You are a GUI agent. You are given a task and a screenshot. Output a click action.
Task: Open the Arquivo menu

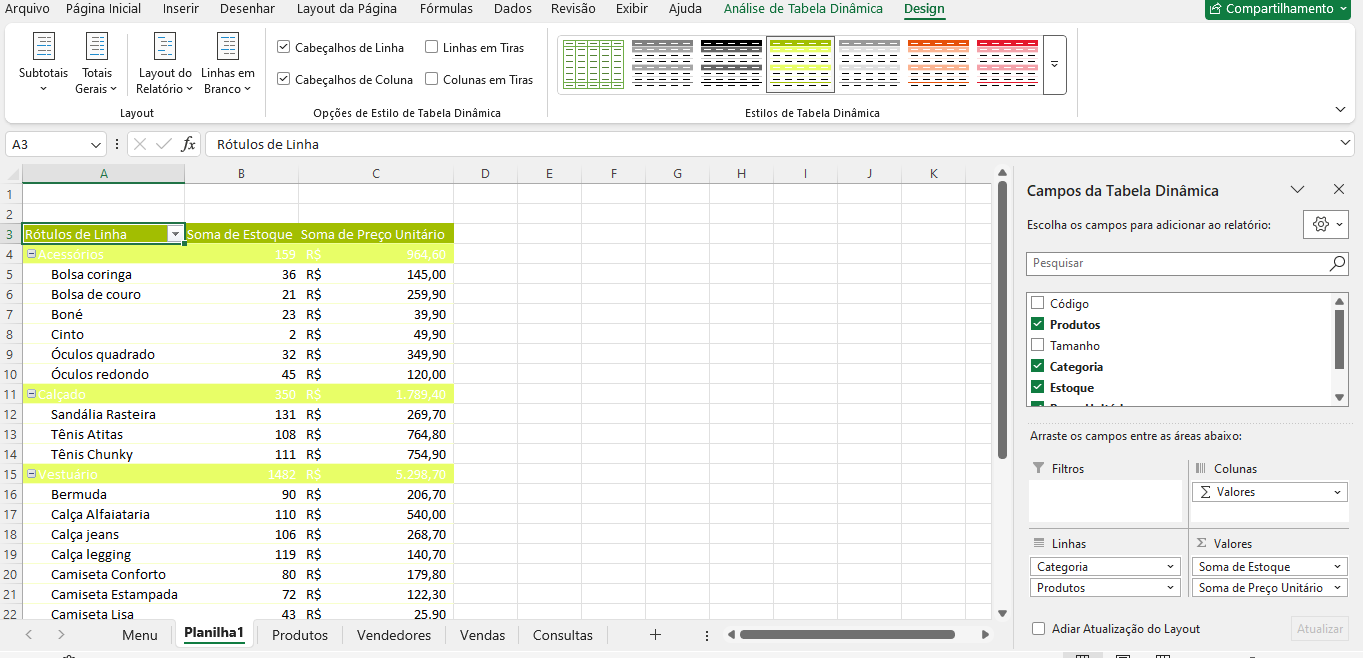pyautogui.click(x=27, y=9)
